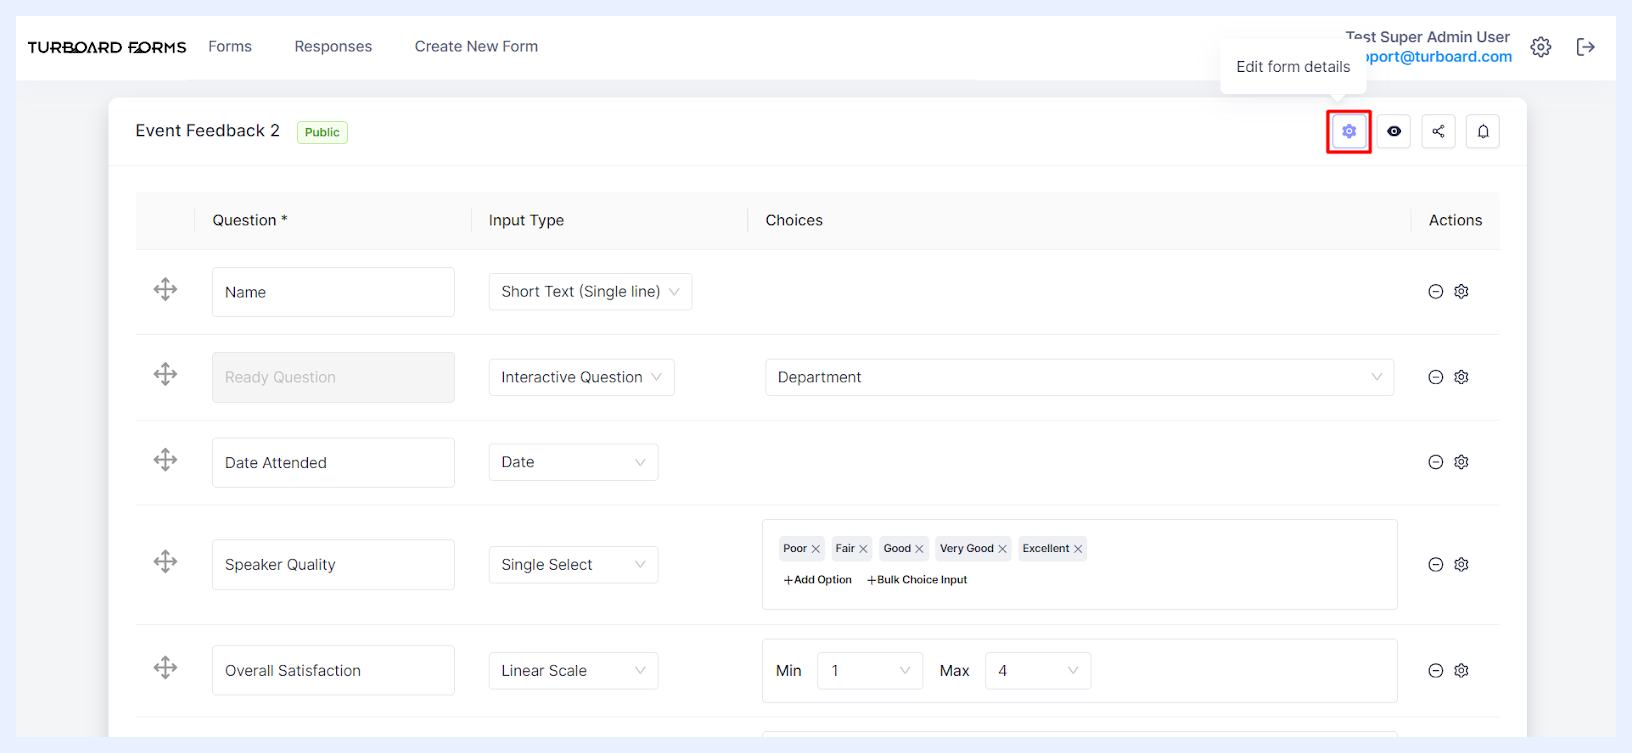
Task: Open settings gear for Overall Satisfaction
Action: [x=1461, y=670]
